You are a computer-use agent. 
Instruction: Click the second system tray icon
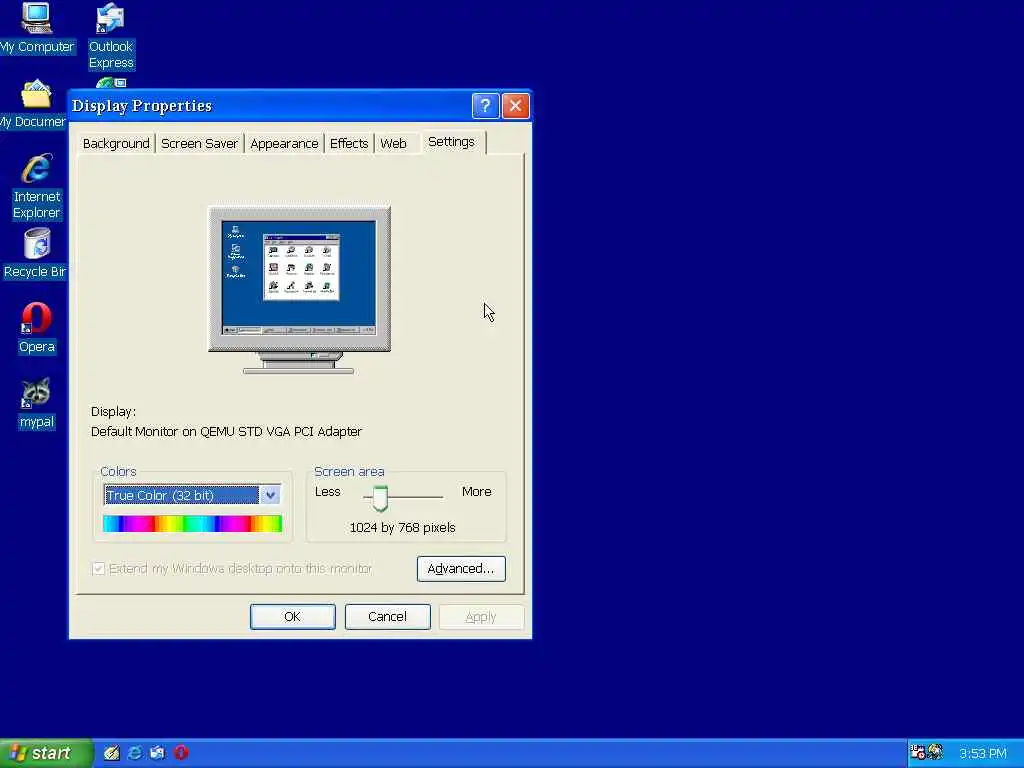pyautogui.click(x=935, y=753)
